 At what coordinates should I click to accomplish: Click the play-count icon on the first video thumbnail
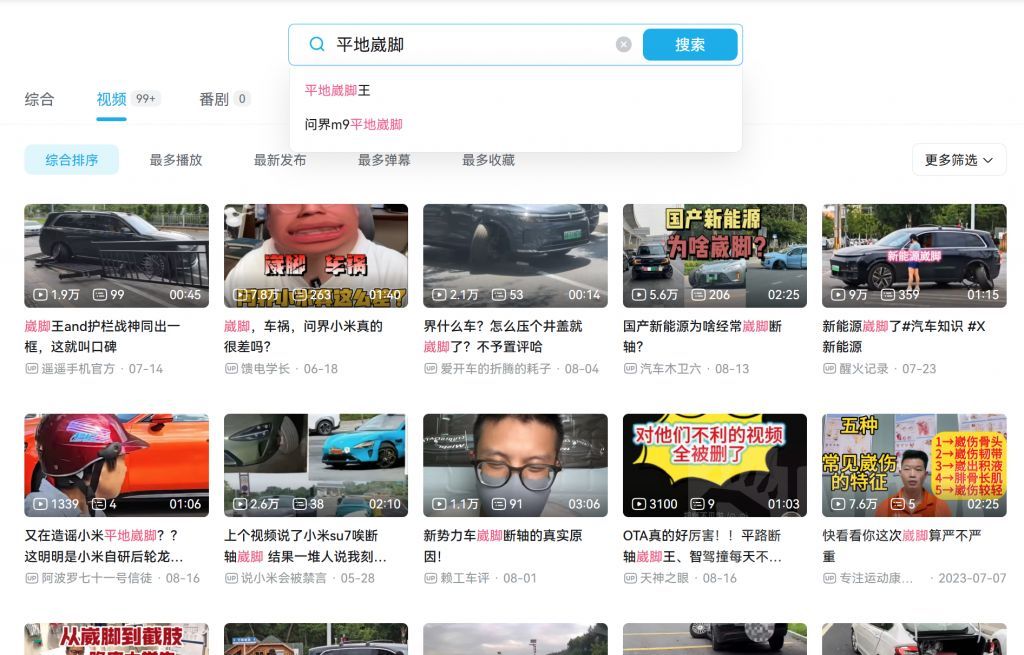(42, 295)
